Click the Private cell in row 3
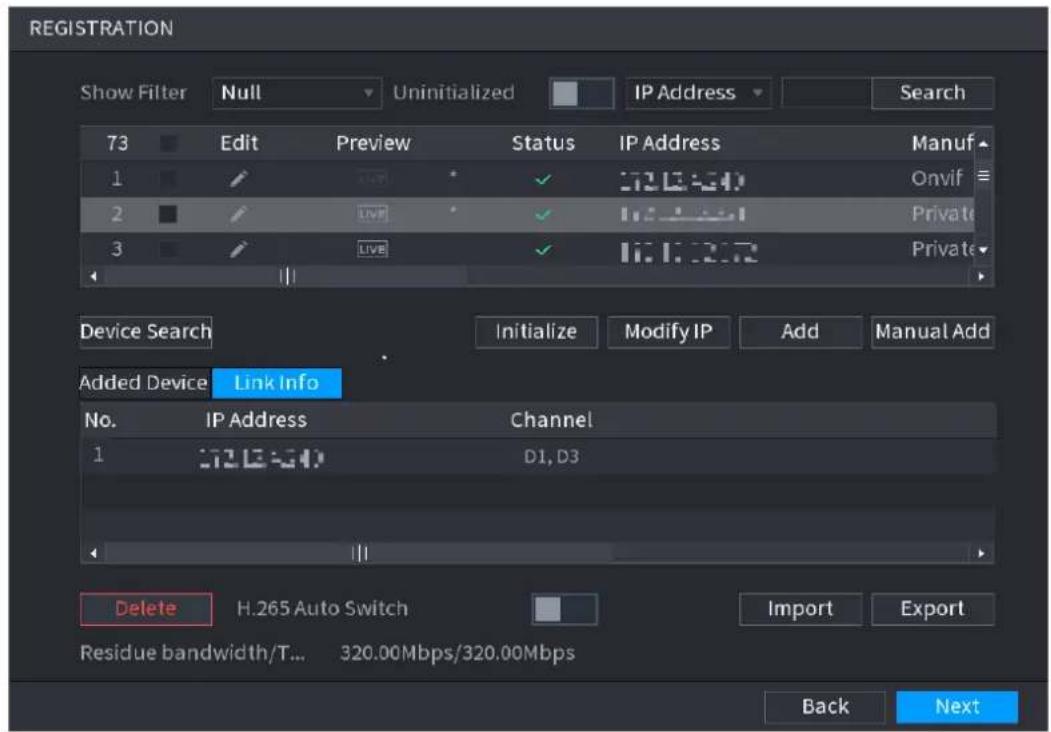Screen dimensions: 1051x732 pyautogui.click(x=942, y=249)
